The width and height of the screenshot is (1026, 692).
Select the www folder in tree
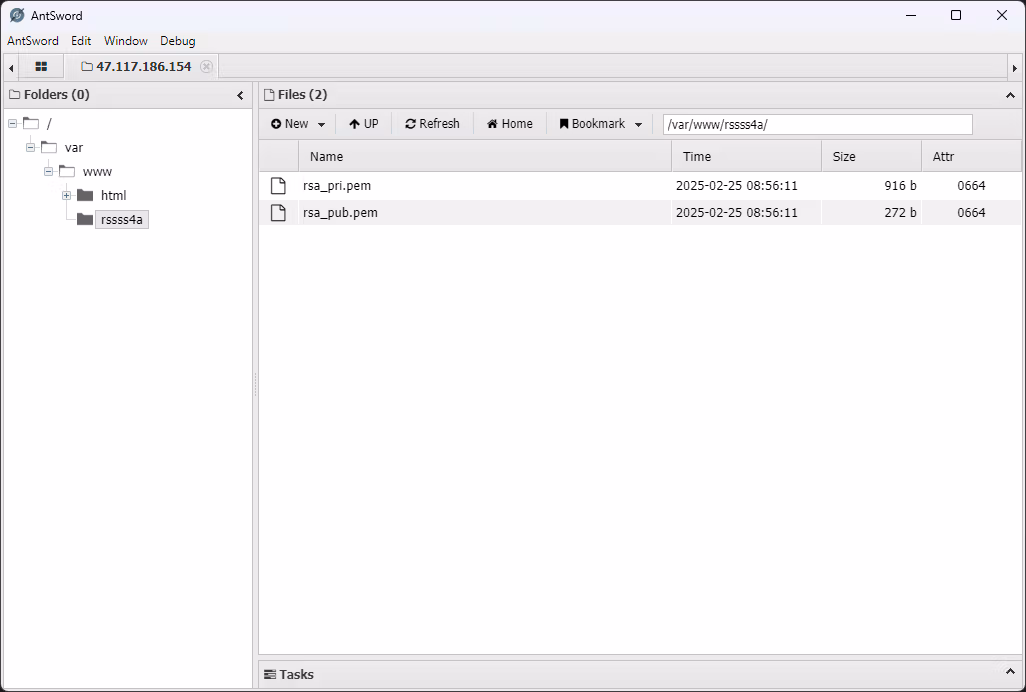[x=97, y=172]
